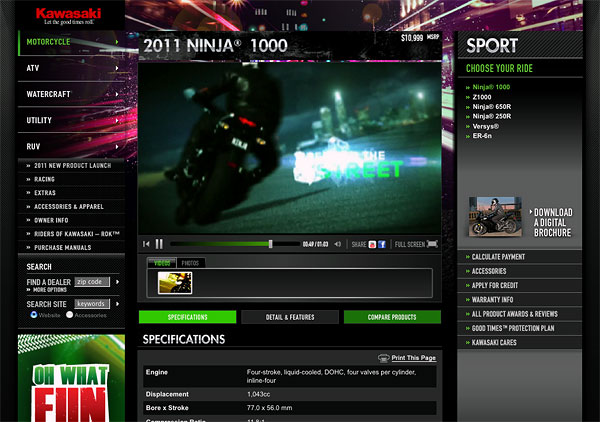Open Purchase Manuals link
The height and width of the screenshot is (422, 600).
[62, 248]
